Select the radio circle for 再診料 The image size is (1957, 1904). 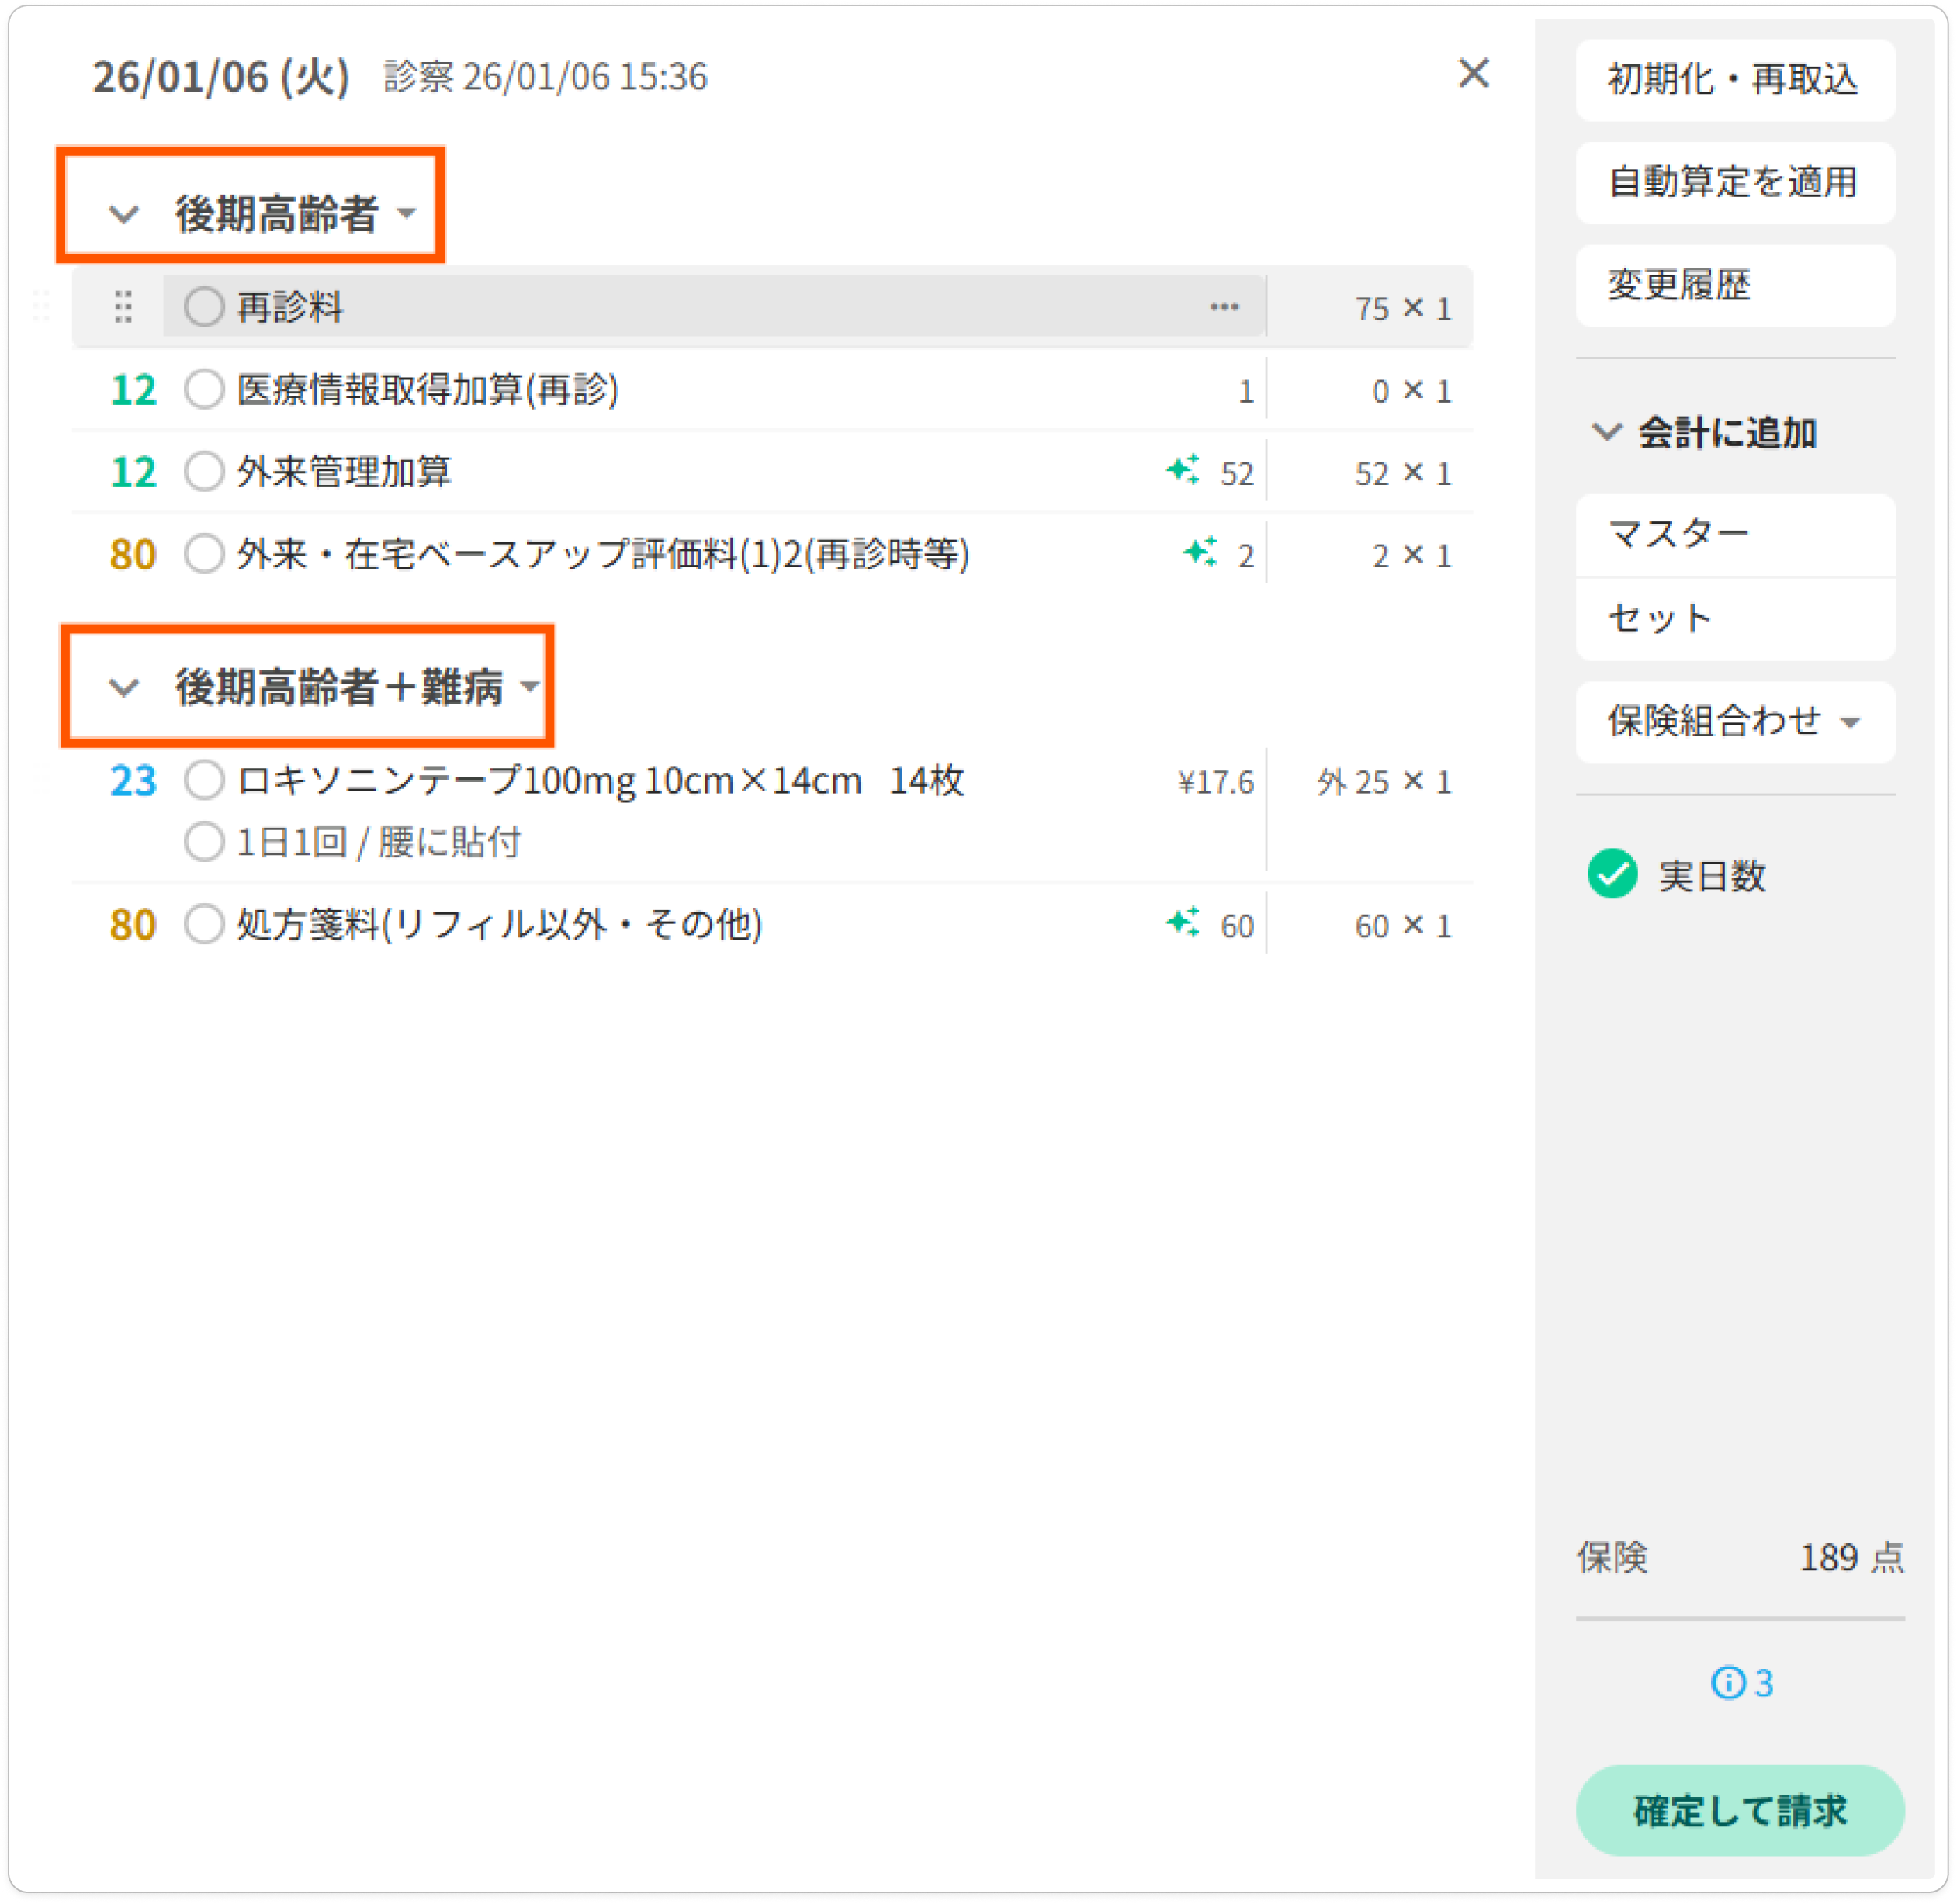(204, 307)
